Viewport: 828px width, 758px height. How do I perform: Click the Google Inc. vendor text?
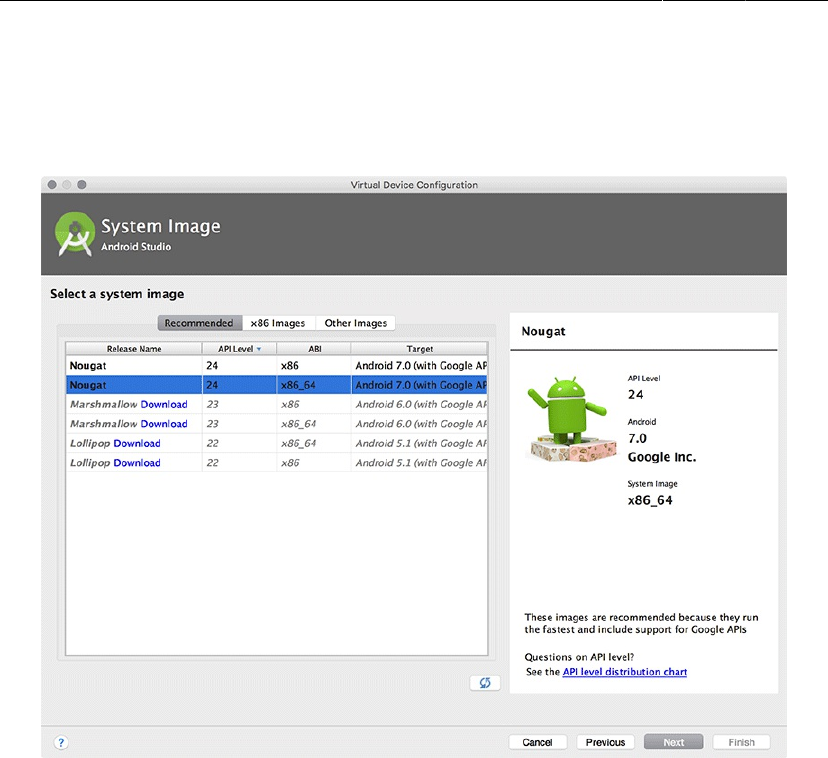[x=662, y=457]
